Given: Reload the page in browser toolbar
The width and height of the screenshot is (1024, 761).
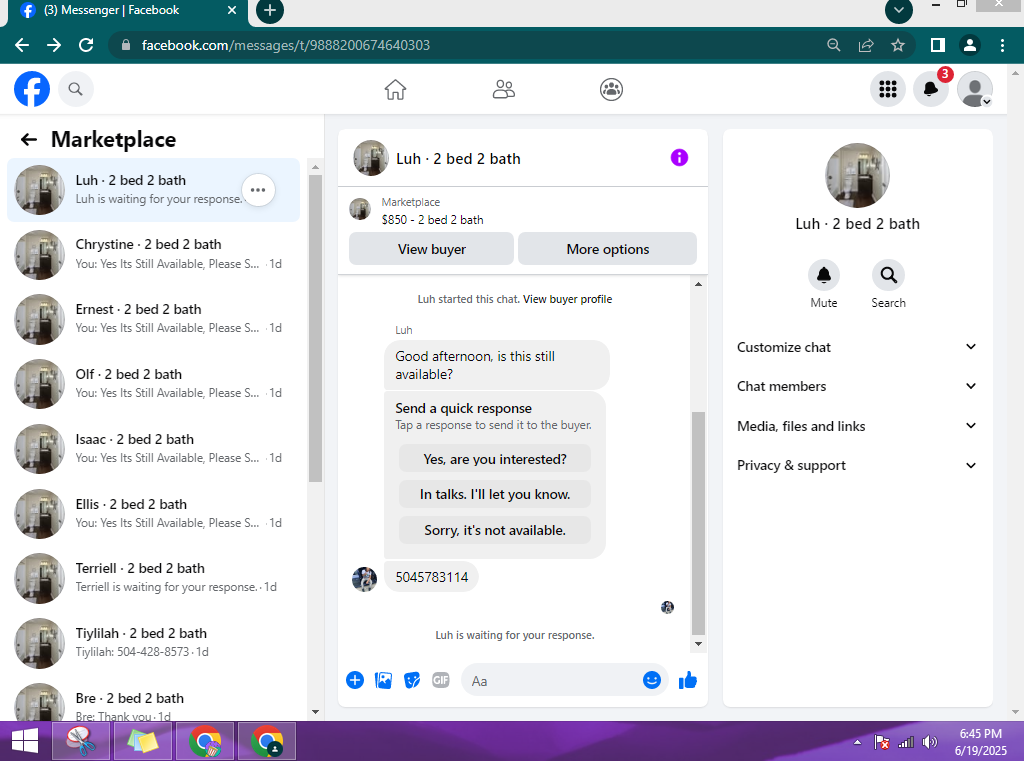Looking at the screenshot, I should coord(86,45).
